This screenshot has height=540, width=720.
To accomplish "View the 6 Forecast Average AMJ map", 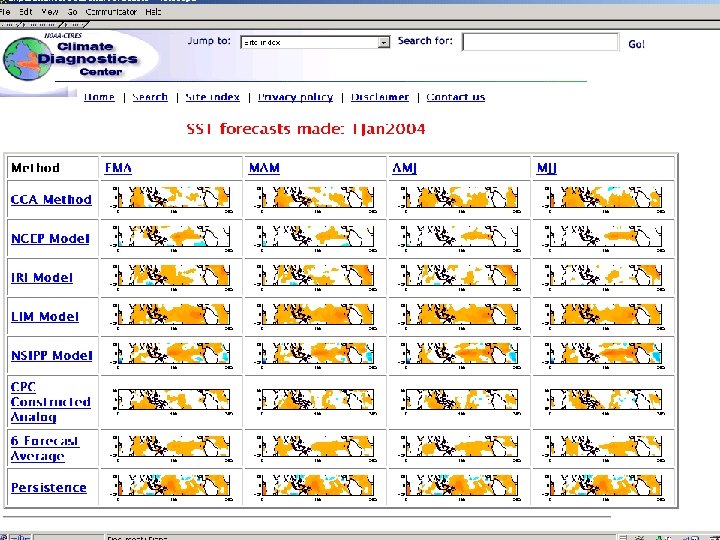I will [459, 448].
